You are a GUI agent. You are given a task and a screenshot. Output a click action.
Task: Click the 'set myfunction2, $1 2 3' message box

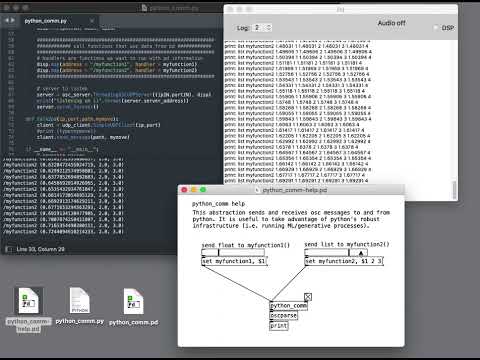click(344, 261)
